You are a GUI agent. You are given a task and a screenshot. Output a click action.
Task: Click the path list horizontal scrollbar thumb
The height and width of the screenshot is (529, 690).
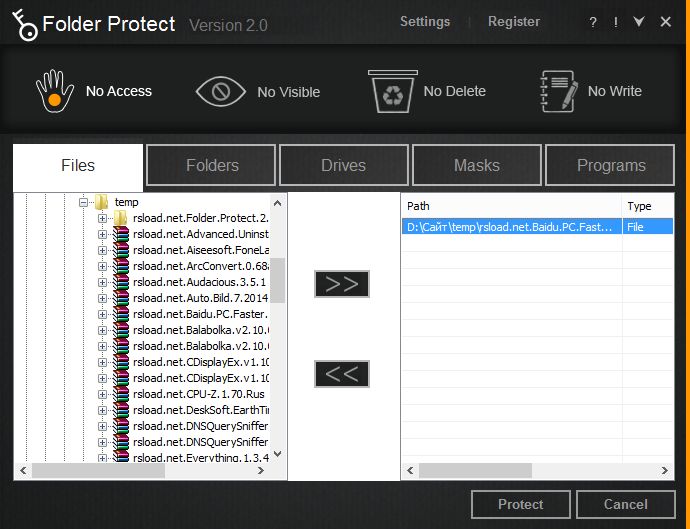475,470
